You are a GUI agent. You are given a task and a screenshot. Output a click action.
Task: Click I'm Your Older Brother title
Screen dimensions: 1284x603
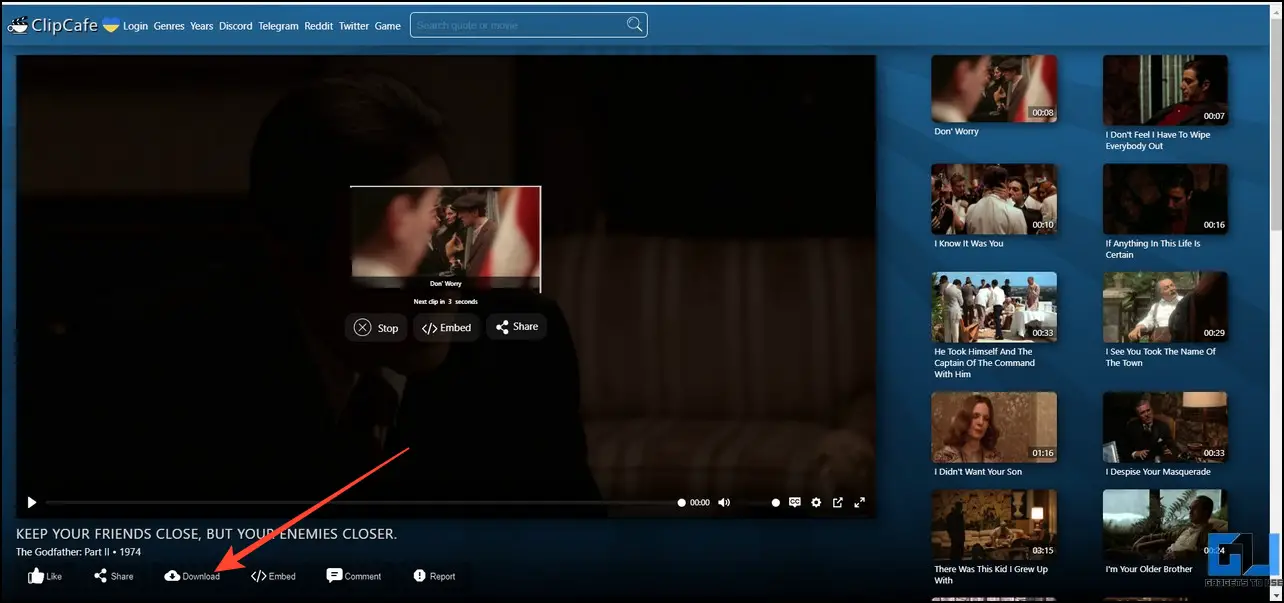1149,569
